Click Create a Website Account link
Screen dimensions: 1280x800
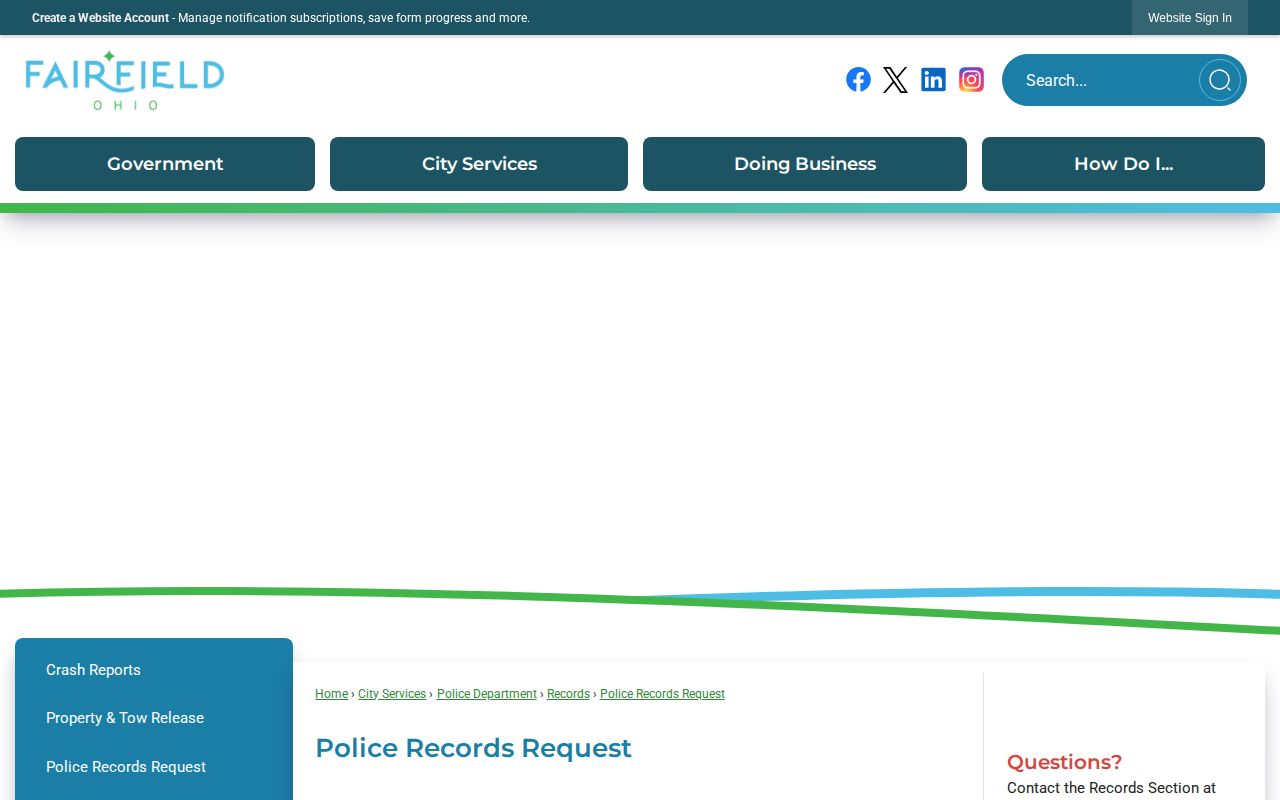click(100, 18)
